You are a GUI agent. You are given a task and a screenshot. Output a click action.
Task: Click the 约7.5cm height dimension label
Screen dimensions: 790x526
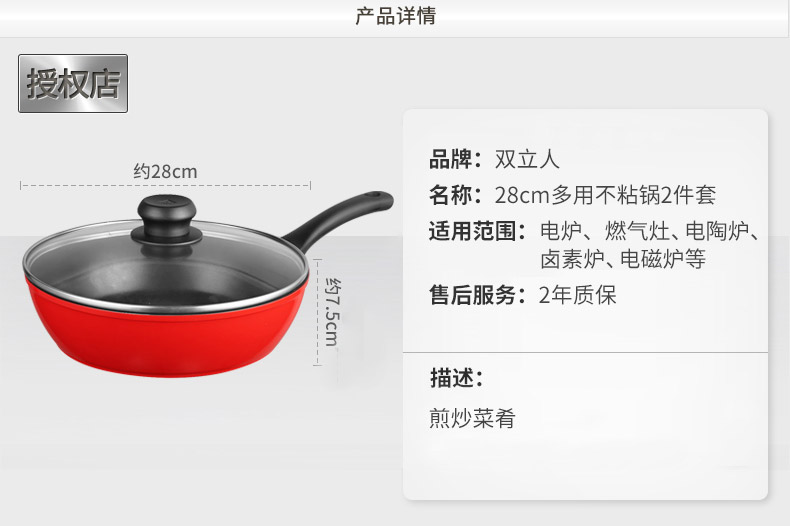pyautogui.click(x=333, y=312)
